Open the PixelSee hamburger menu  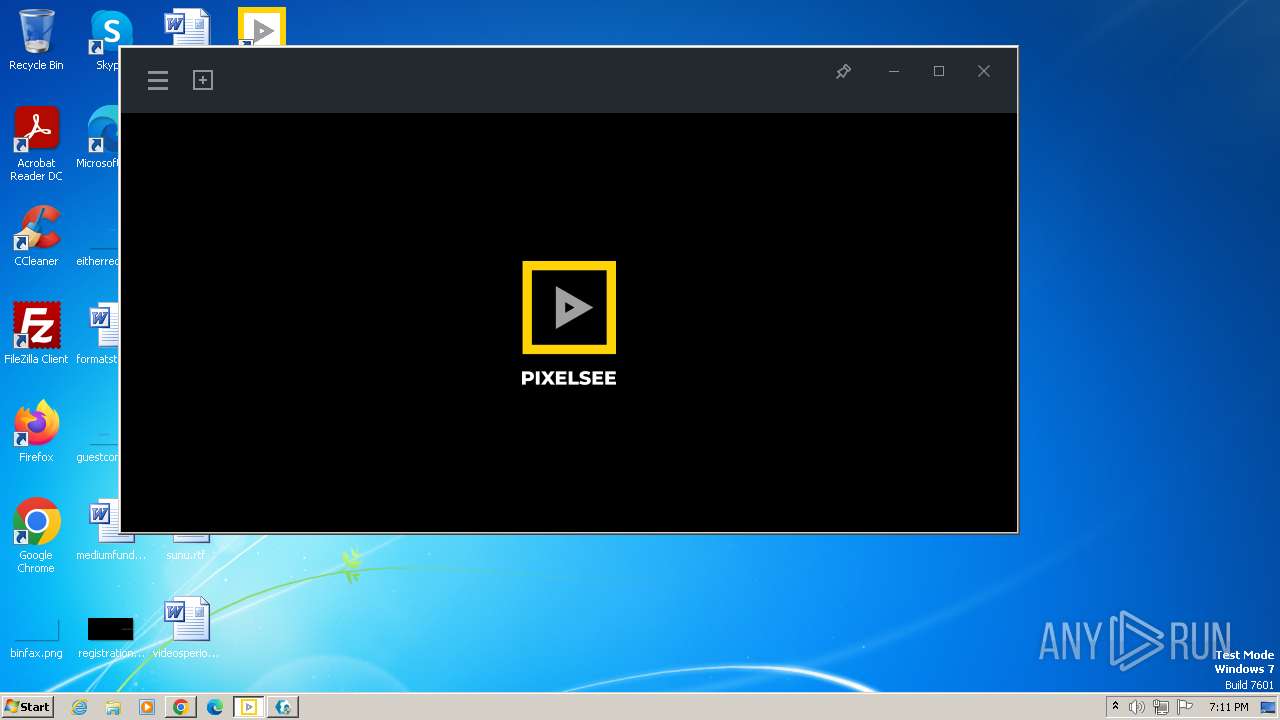pos(158,80)
